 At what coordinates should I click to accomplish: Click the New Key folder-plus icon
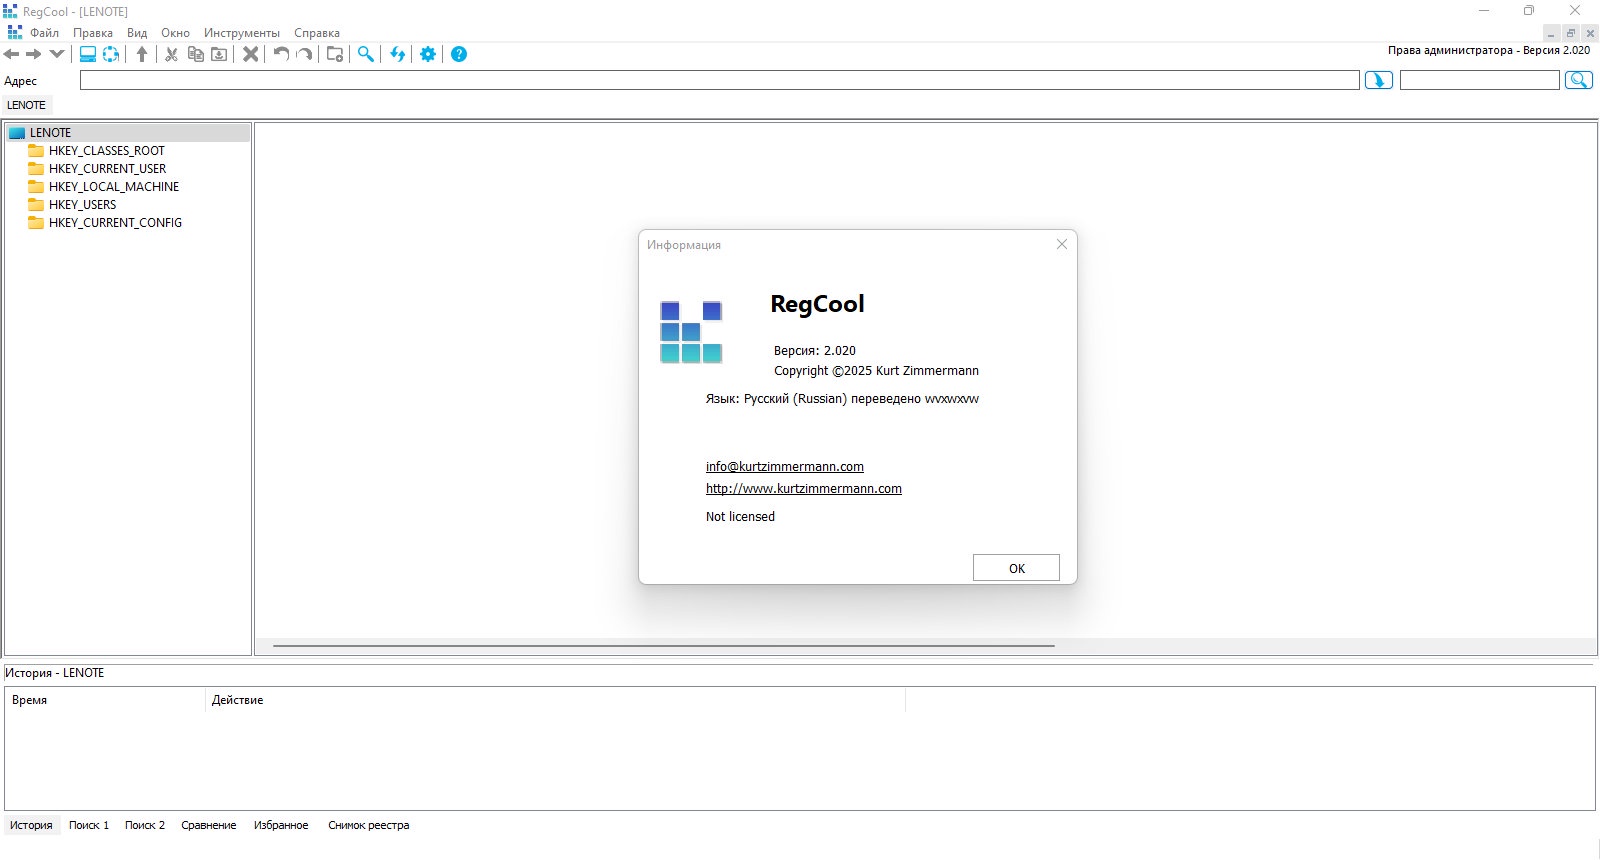pos(336,54)
